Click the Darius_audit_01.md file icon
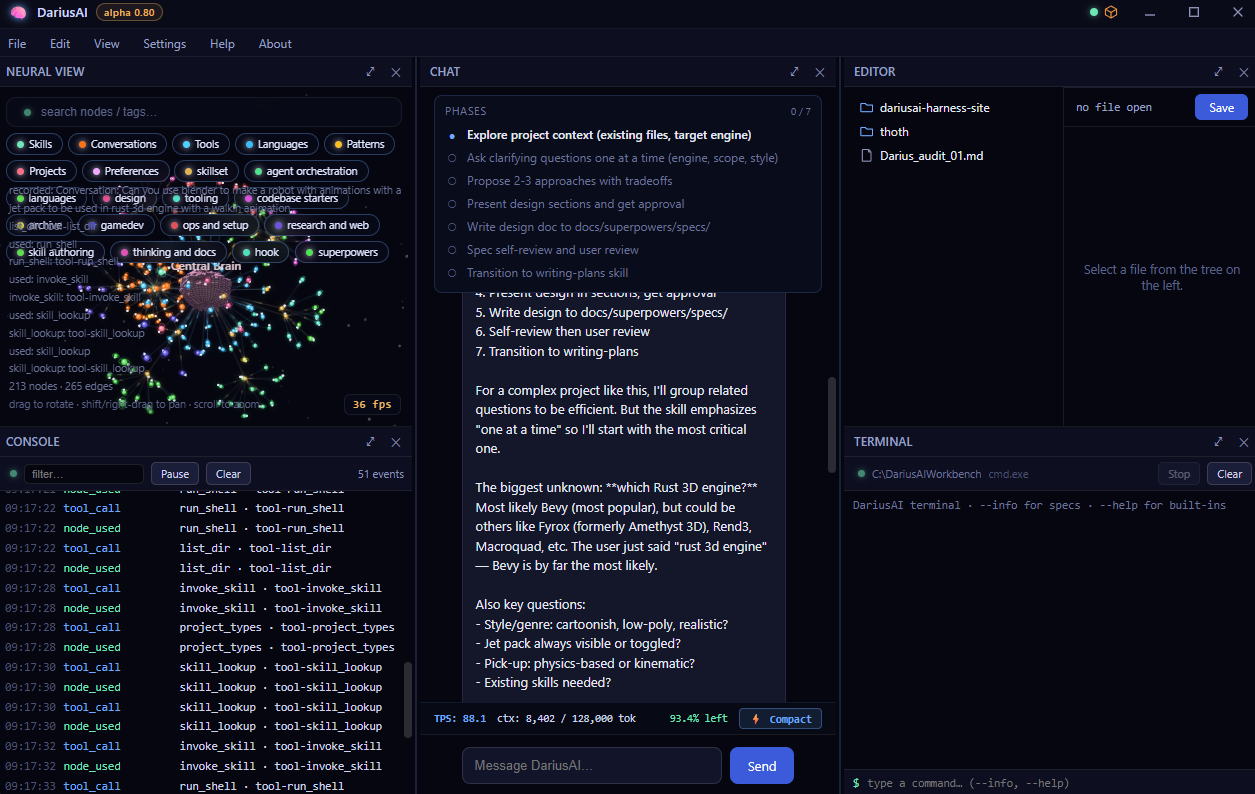This screenshot has height=794, width=1255. (867, 156)
